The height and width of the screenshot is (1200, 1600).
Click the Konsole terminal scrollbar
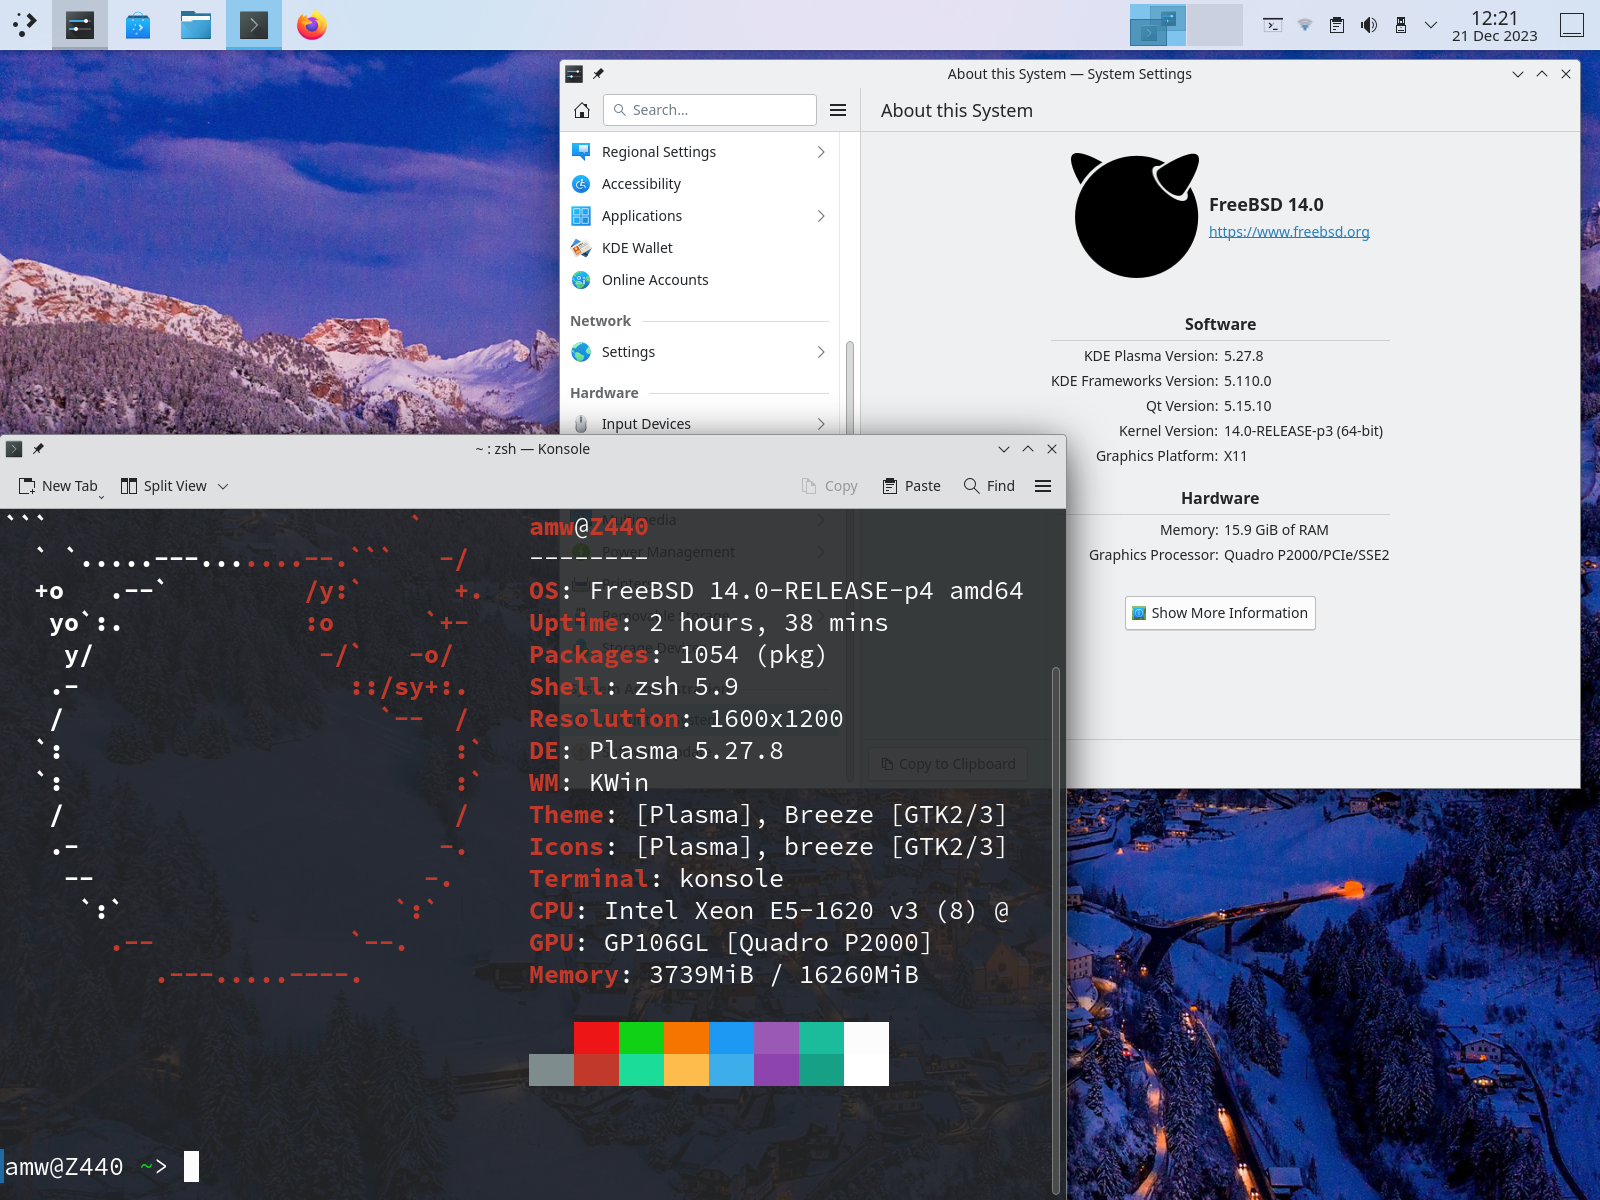pyautogui.click(x=1056, y=930)
